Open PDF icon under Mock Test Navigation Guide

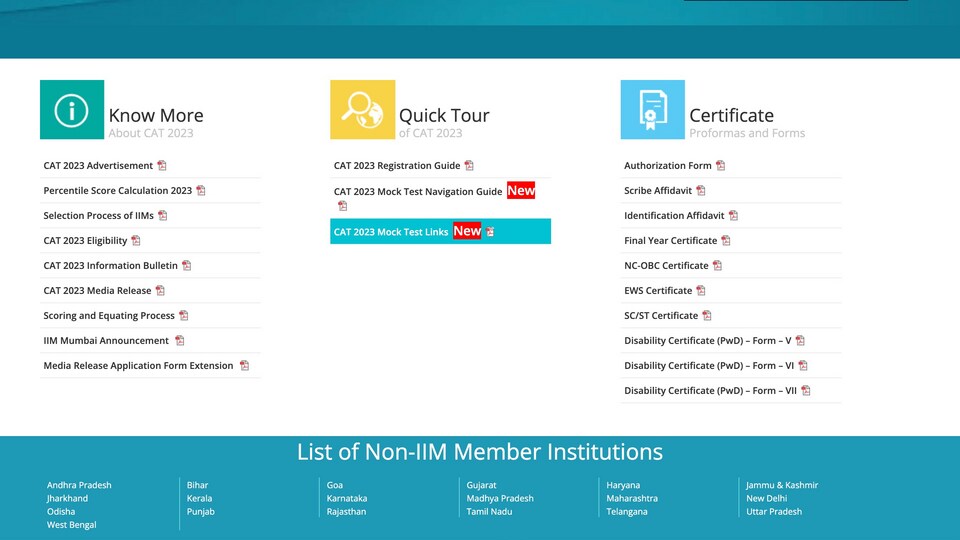pos(343,206)
